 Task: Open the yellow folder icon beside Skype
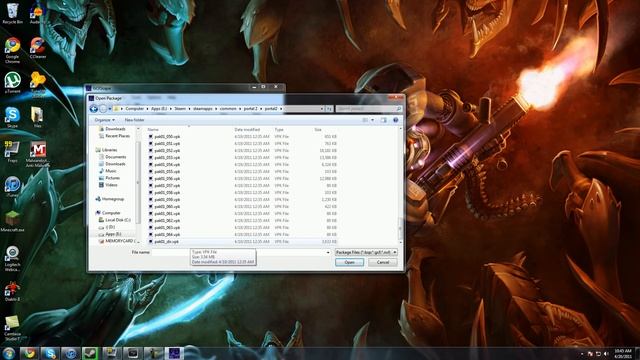[37, 118]
